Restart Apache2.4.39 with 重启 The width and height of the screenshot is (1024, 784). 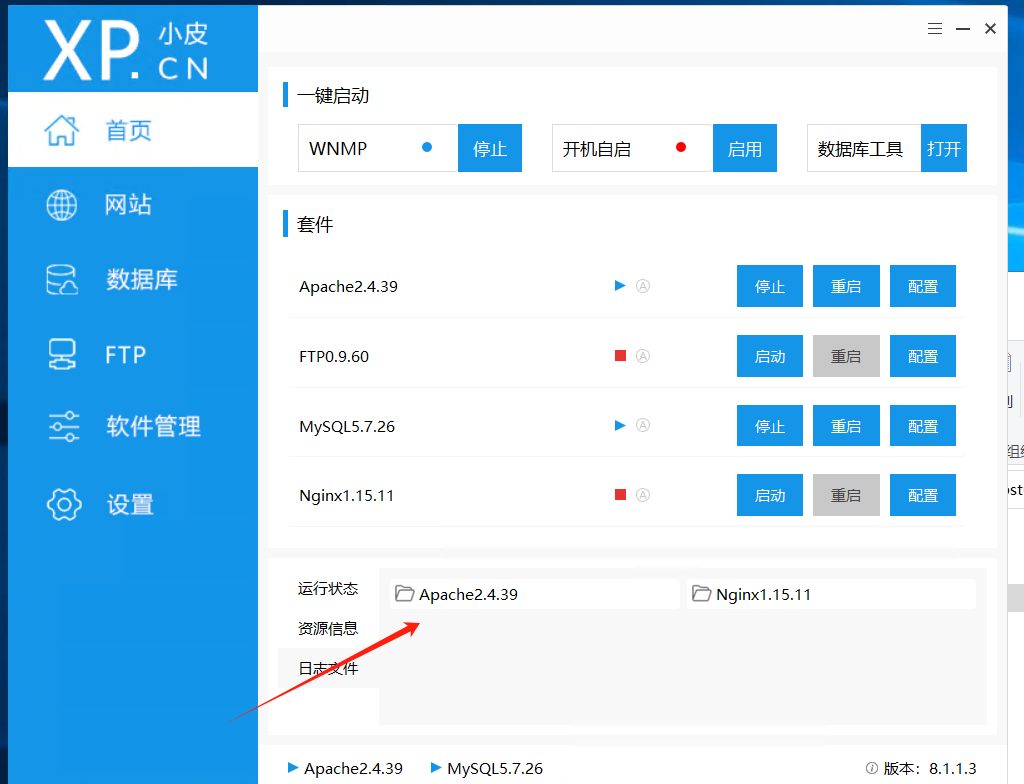846,286
